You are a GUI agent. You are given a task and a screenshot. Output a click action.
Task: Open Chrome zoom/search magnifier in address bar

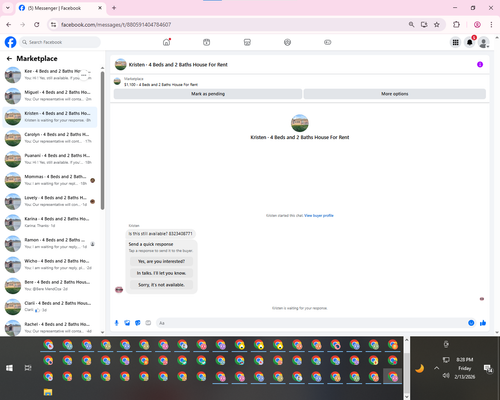(412, 25)
